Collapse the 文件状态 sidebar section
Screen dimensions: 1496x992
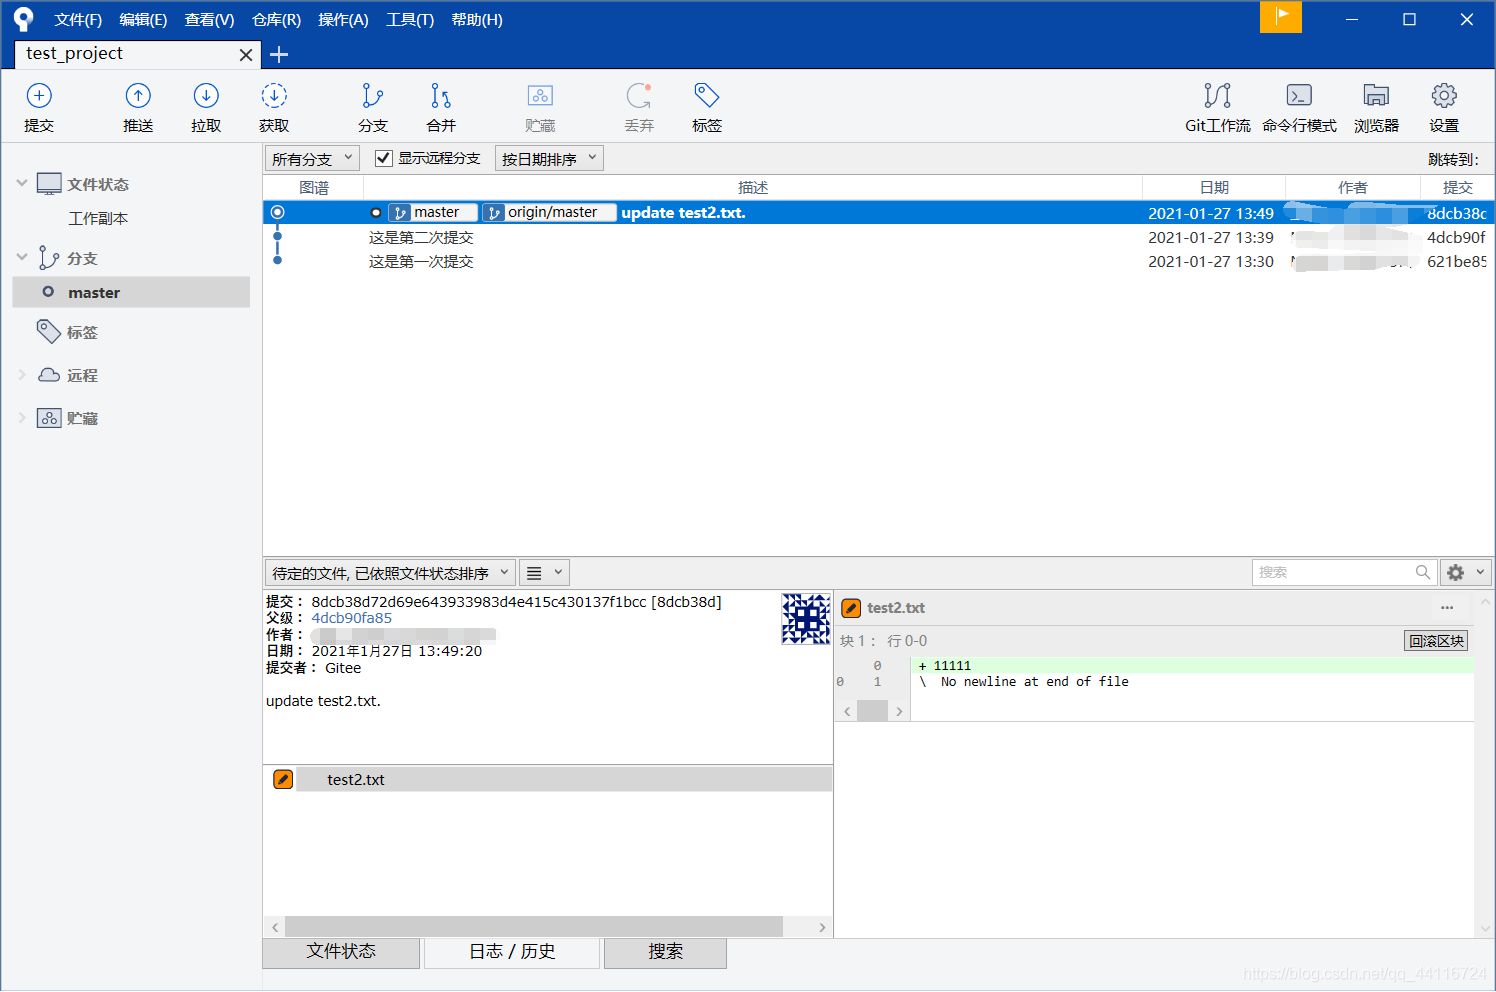(x=22, y=183)
